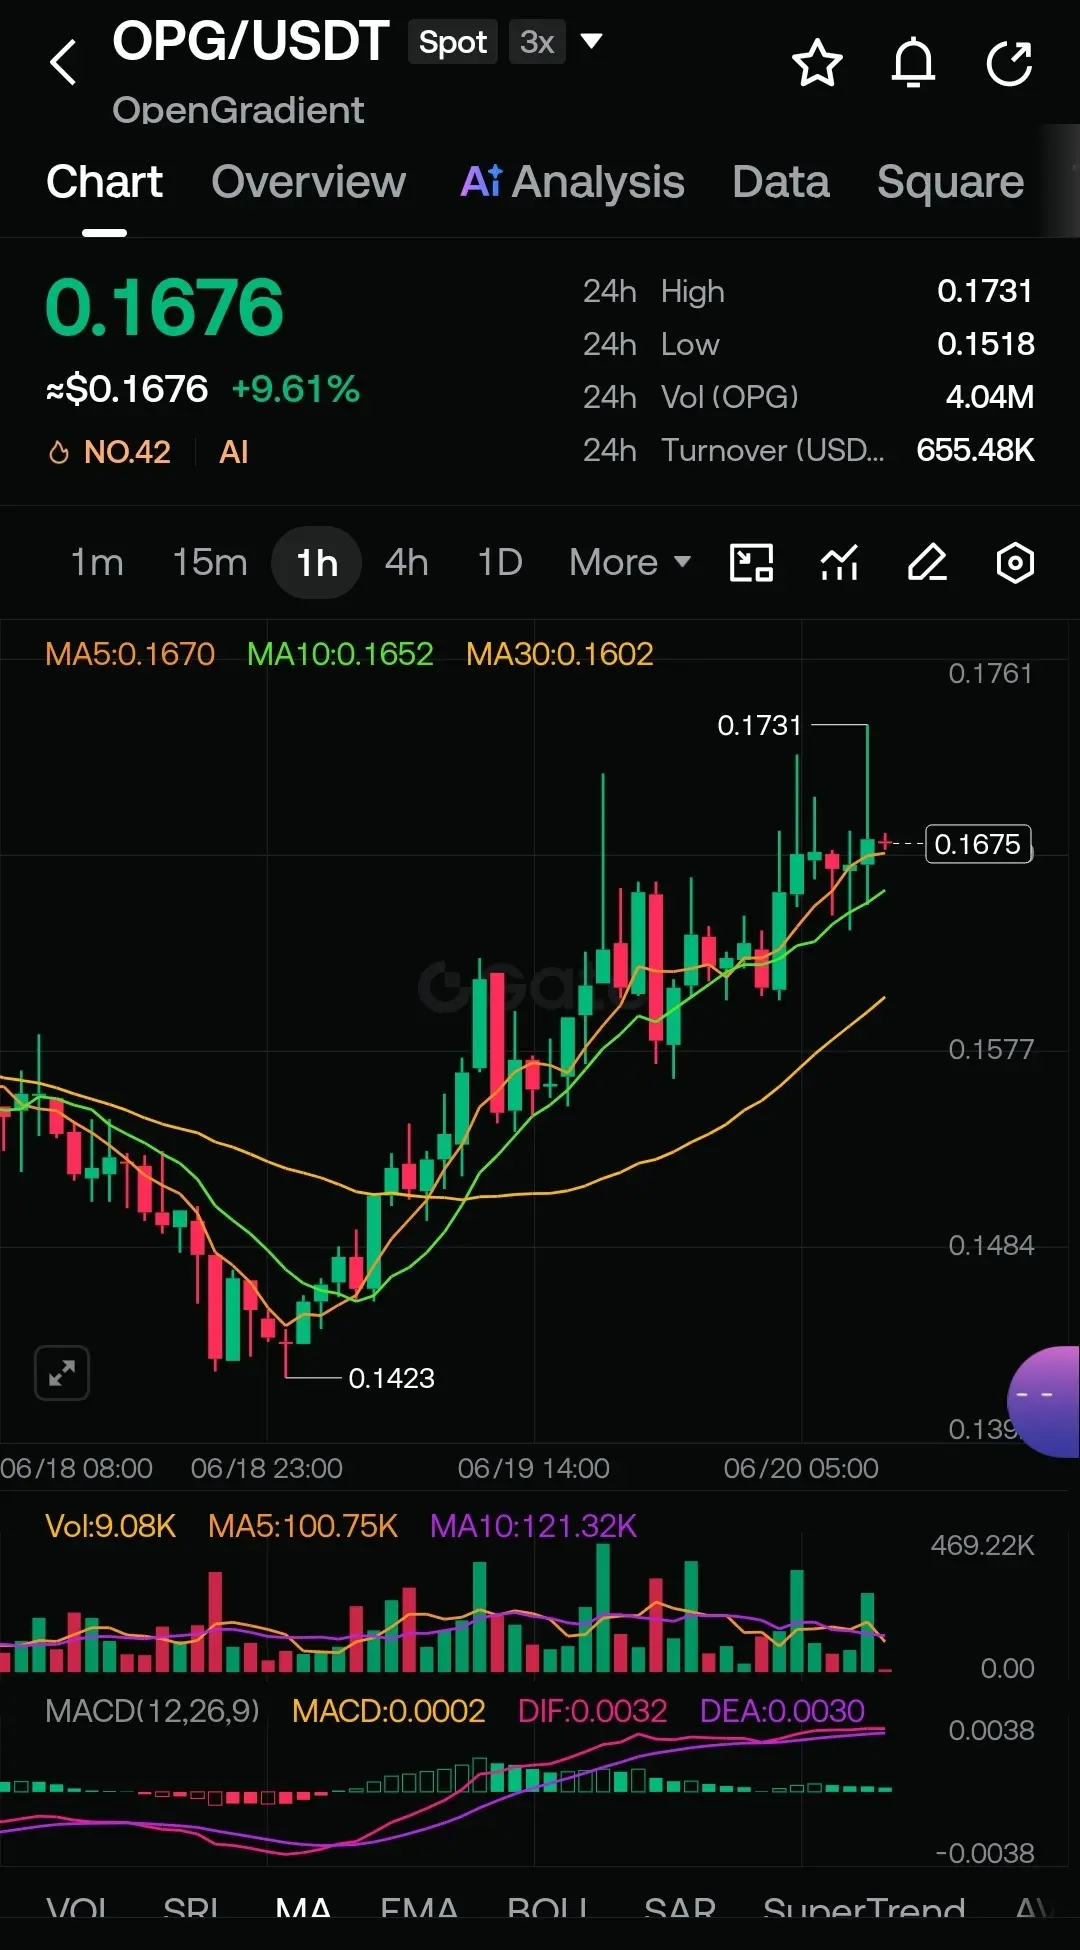Tap the MACD(12,26,9) label
The image size is (1080, 1950).
(152, 1711)
